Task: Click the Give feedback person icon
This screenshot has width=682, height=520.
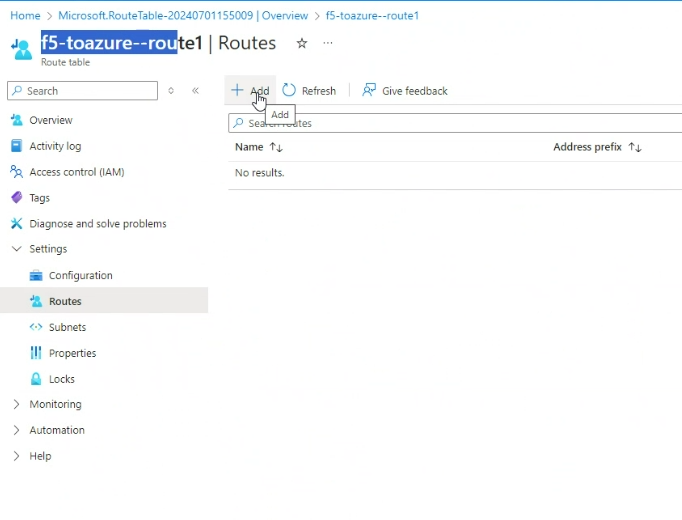Action: click(369, 90)
